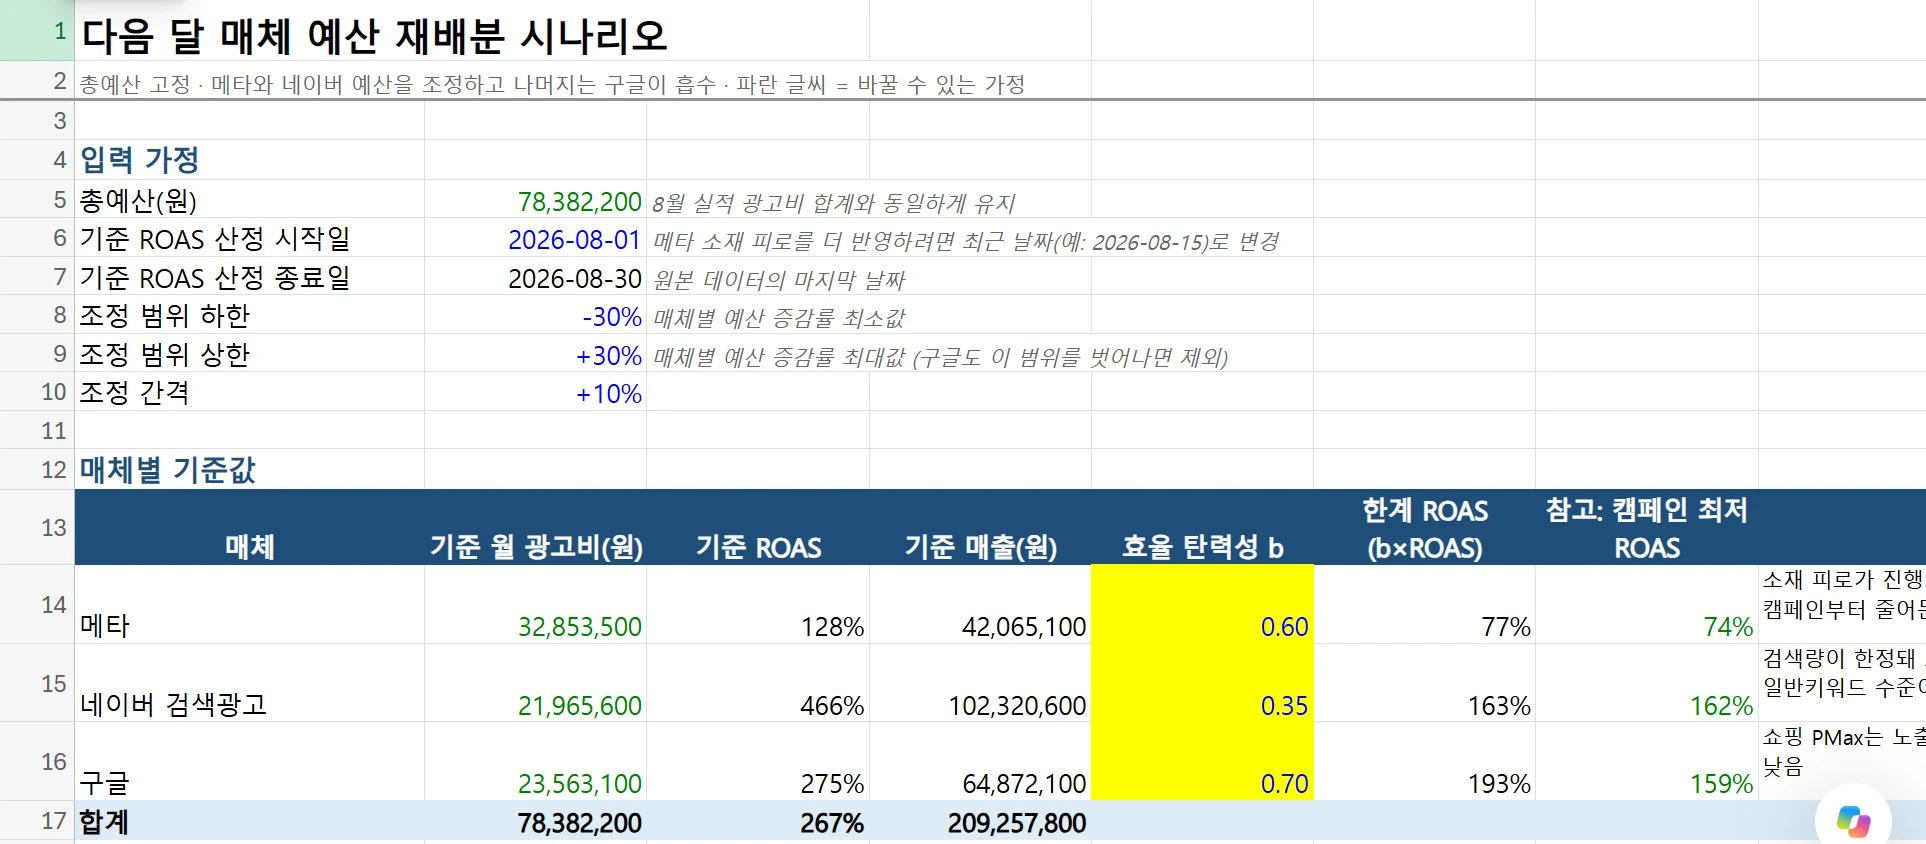Select the '조정 범위 상한' label
Image resolution: width=1926 pixels, height=844 pixels.
164,355
